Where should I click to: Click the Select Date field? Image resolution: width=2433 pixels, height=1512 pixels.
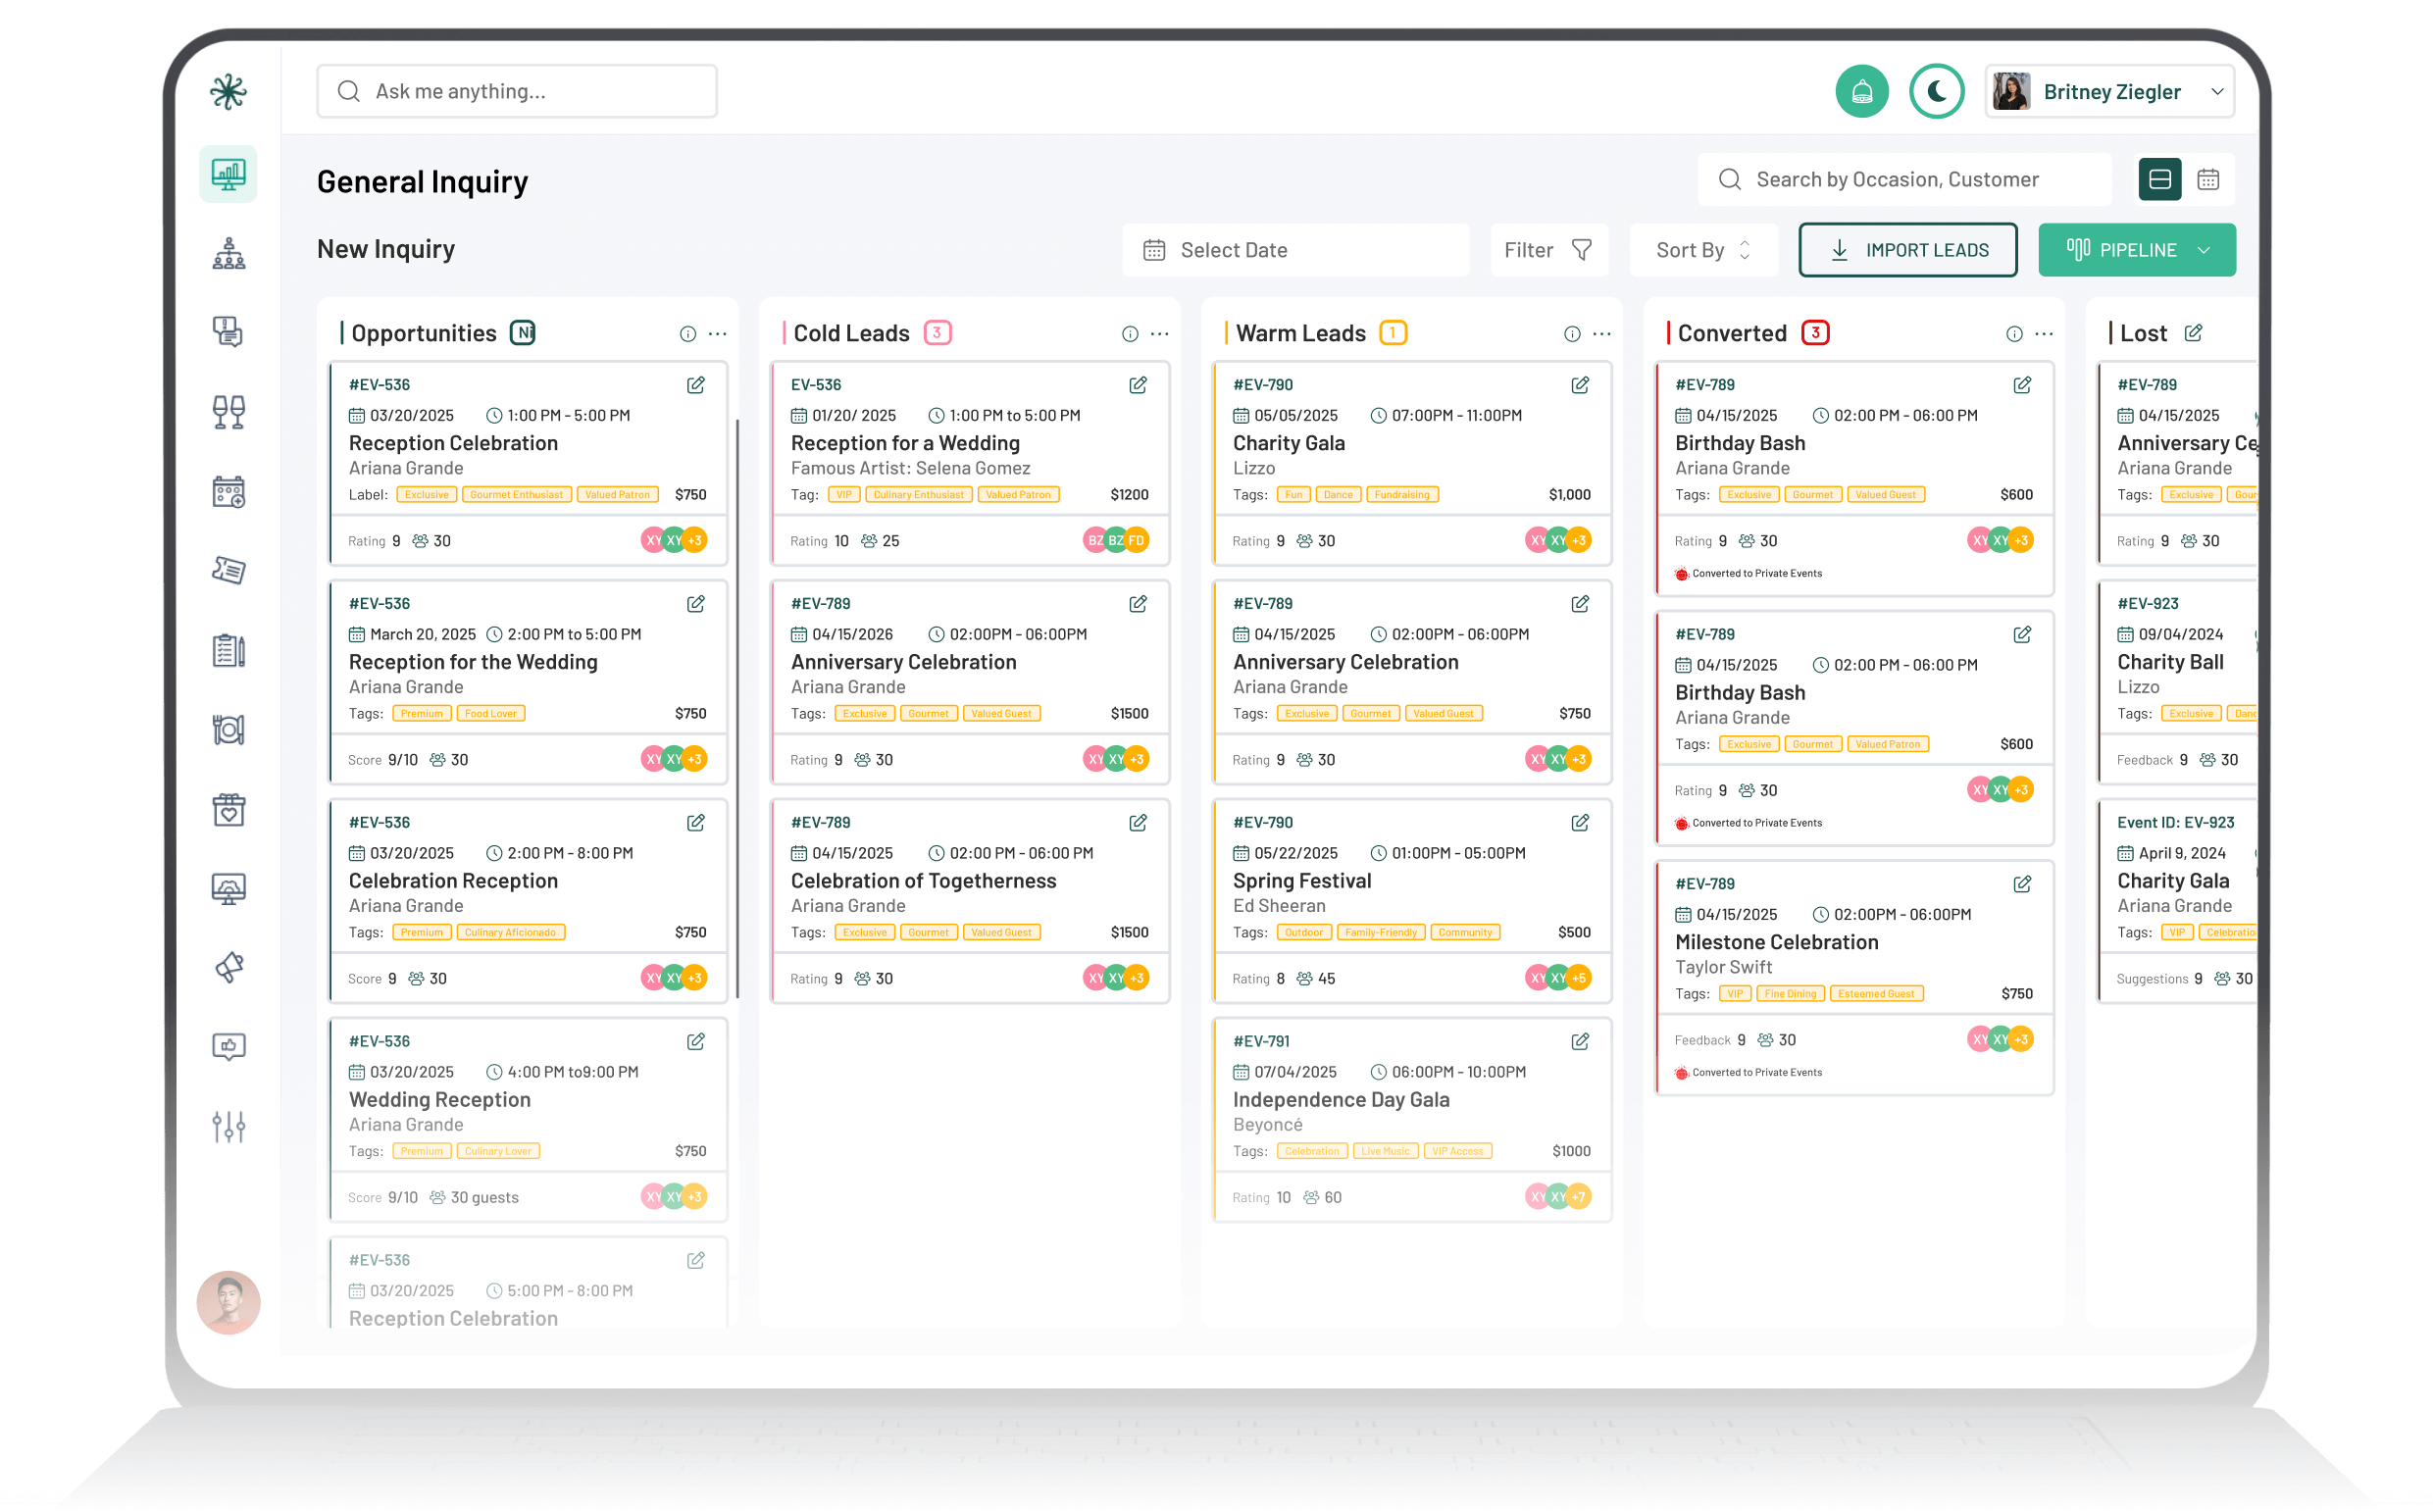1294,250
